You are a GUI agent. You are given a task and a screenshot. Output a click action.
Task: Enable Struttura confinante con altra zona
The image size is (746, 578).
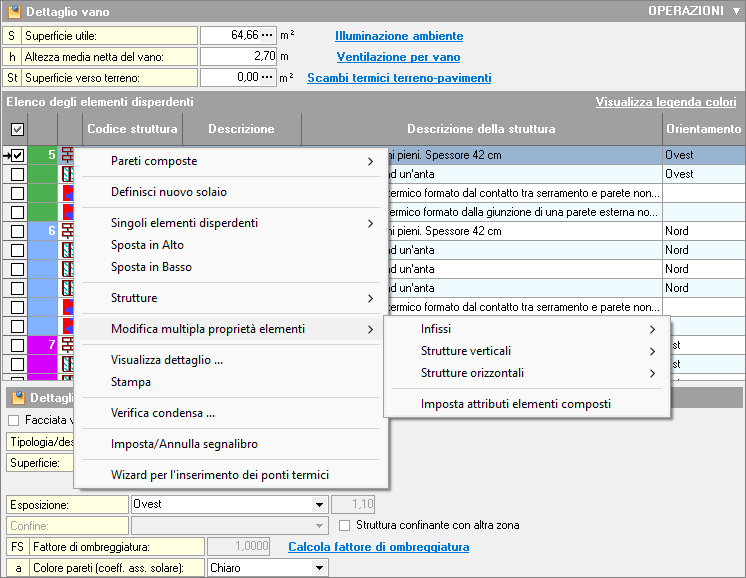click(x=346, y=525)
